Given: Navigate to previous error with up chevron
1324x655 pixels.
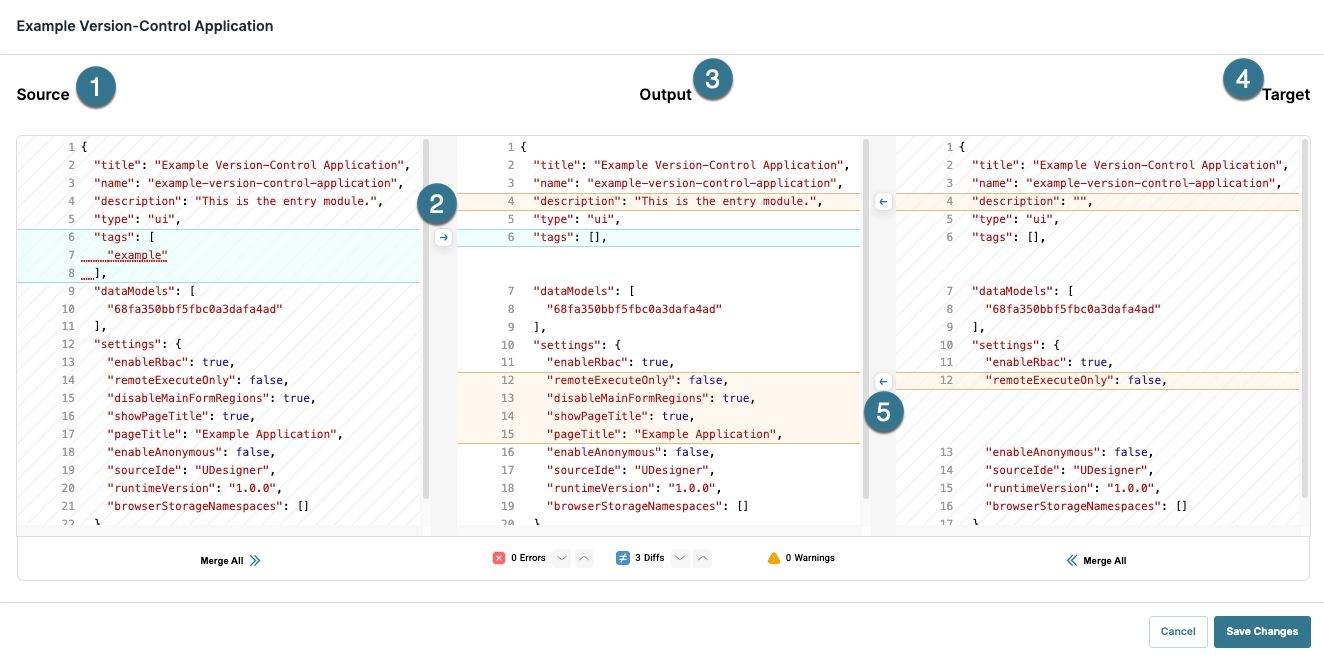Looking at the screenshot, I should coord(585,559).
